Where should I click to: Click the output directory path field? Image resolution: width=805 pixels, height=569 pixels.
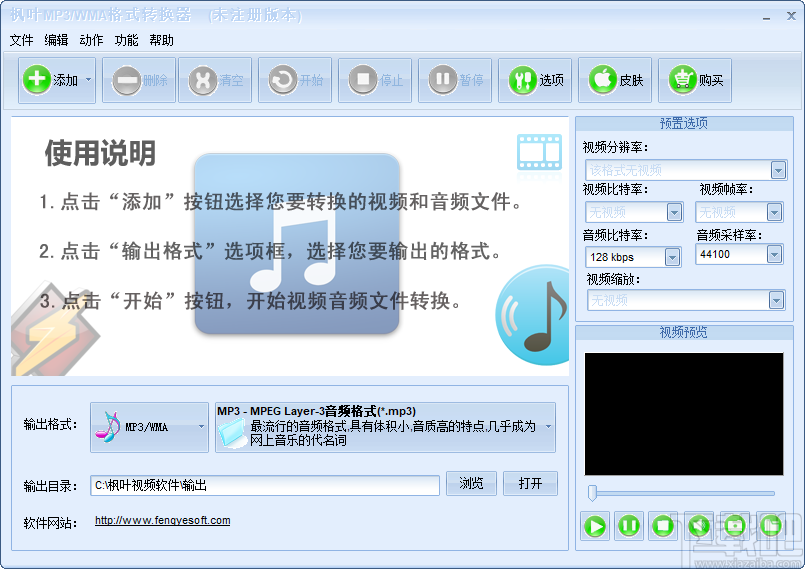265,485
